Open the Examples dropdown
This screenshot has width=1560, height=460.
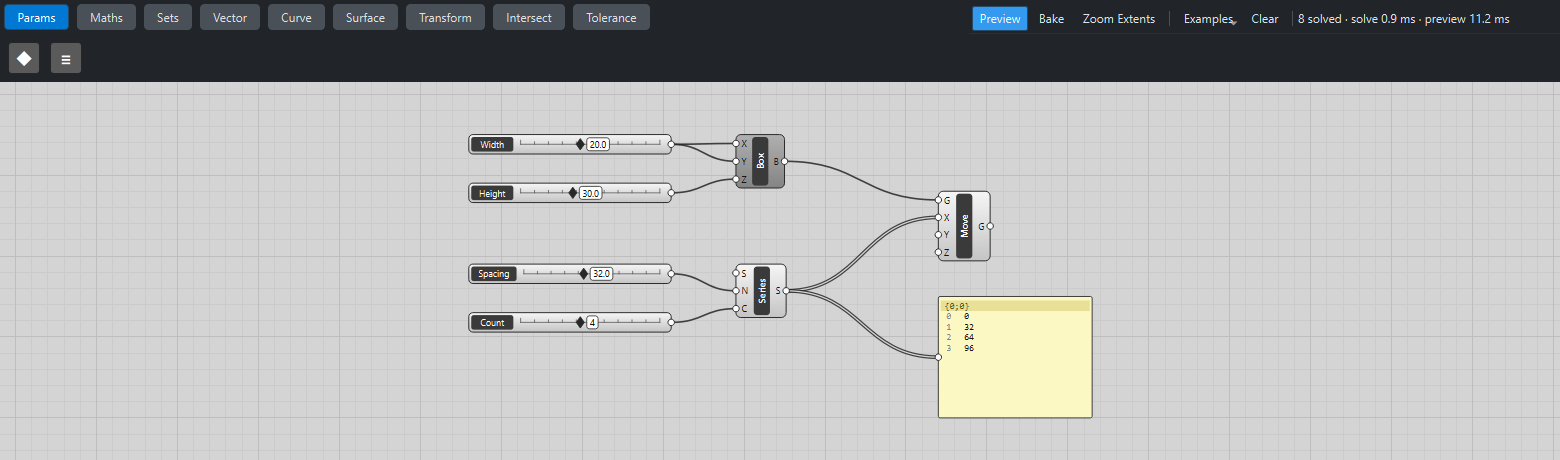point(1210,19)
